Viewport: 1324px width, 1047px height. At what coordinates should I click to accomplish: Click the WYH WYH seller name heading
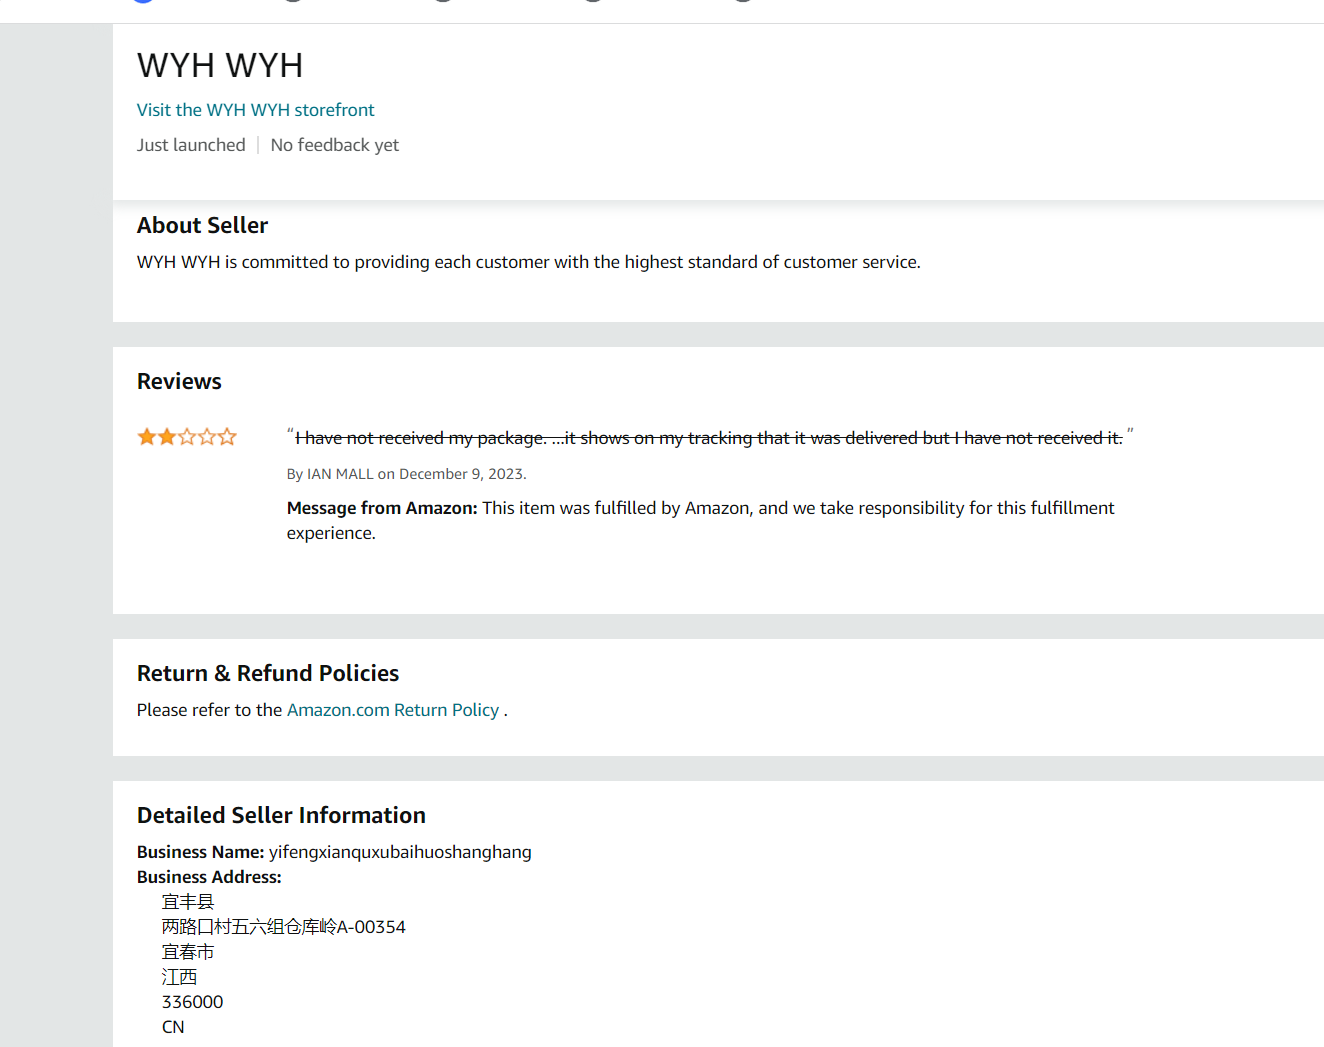click(x=220, y=66)
